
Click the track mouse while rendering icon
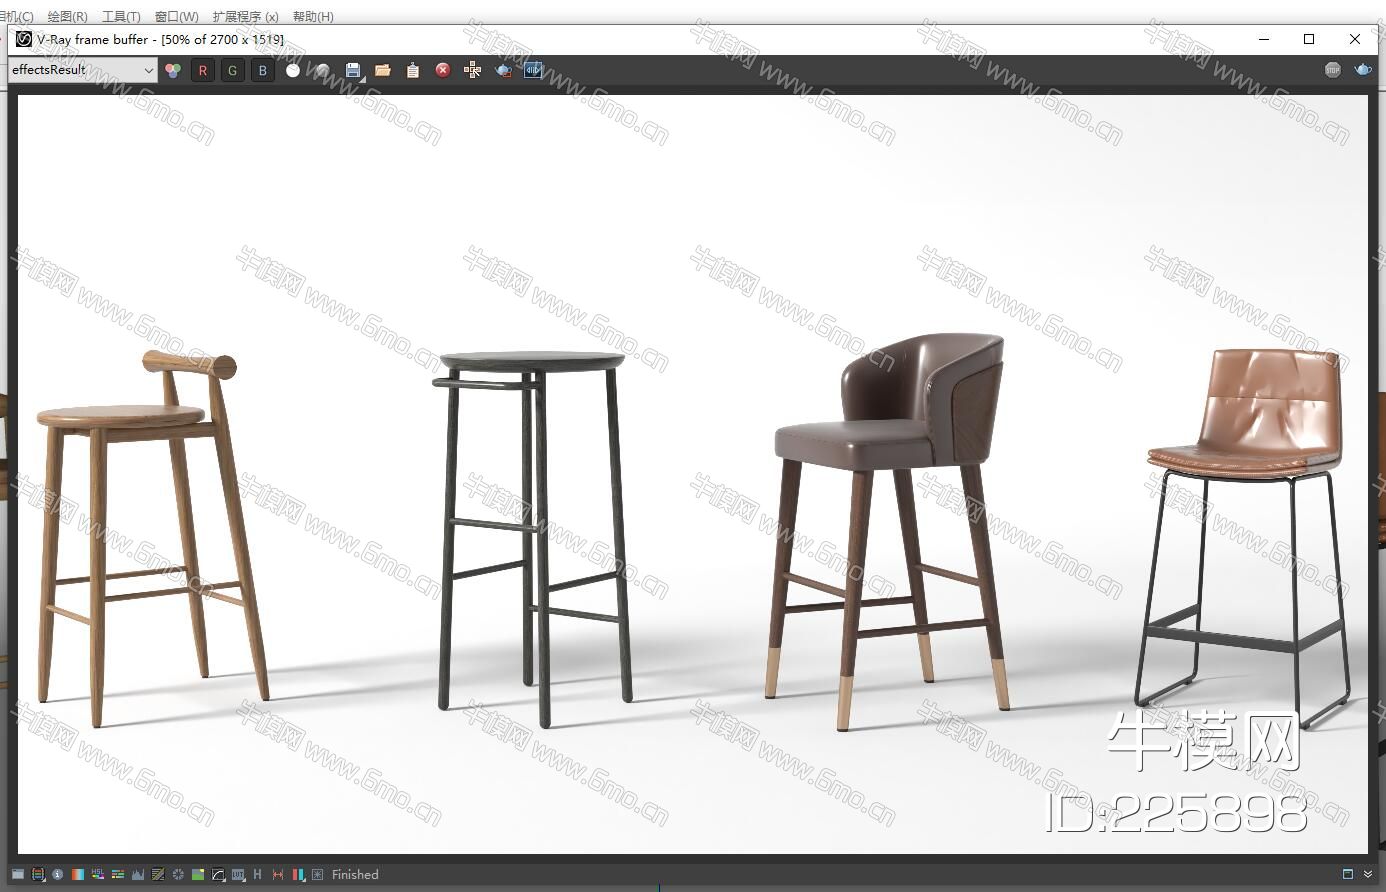473,70
